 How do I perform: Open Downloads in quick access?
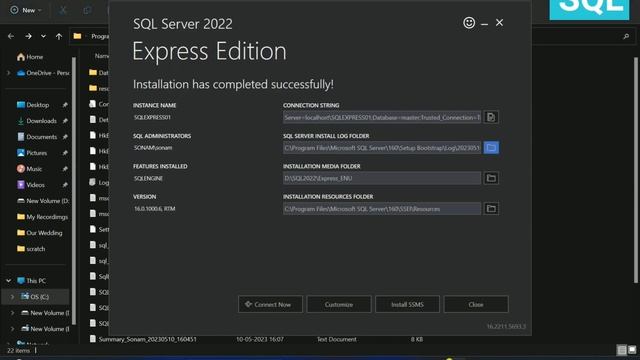click(x=37, y=121)
